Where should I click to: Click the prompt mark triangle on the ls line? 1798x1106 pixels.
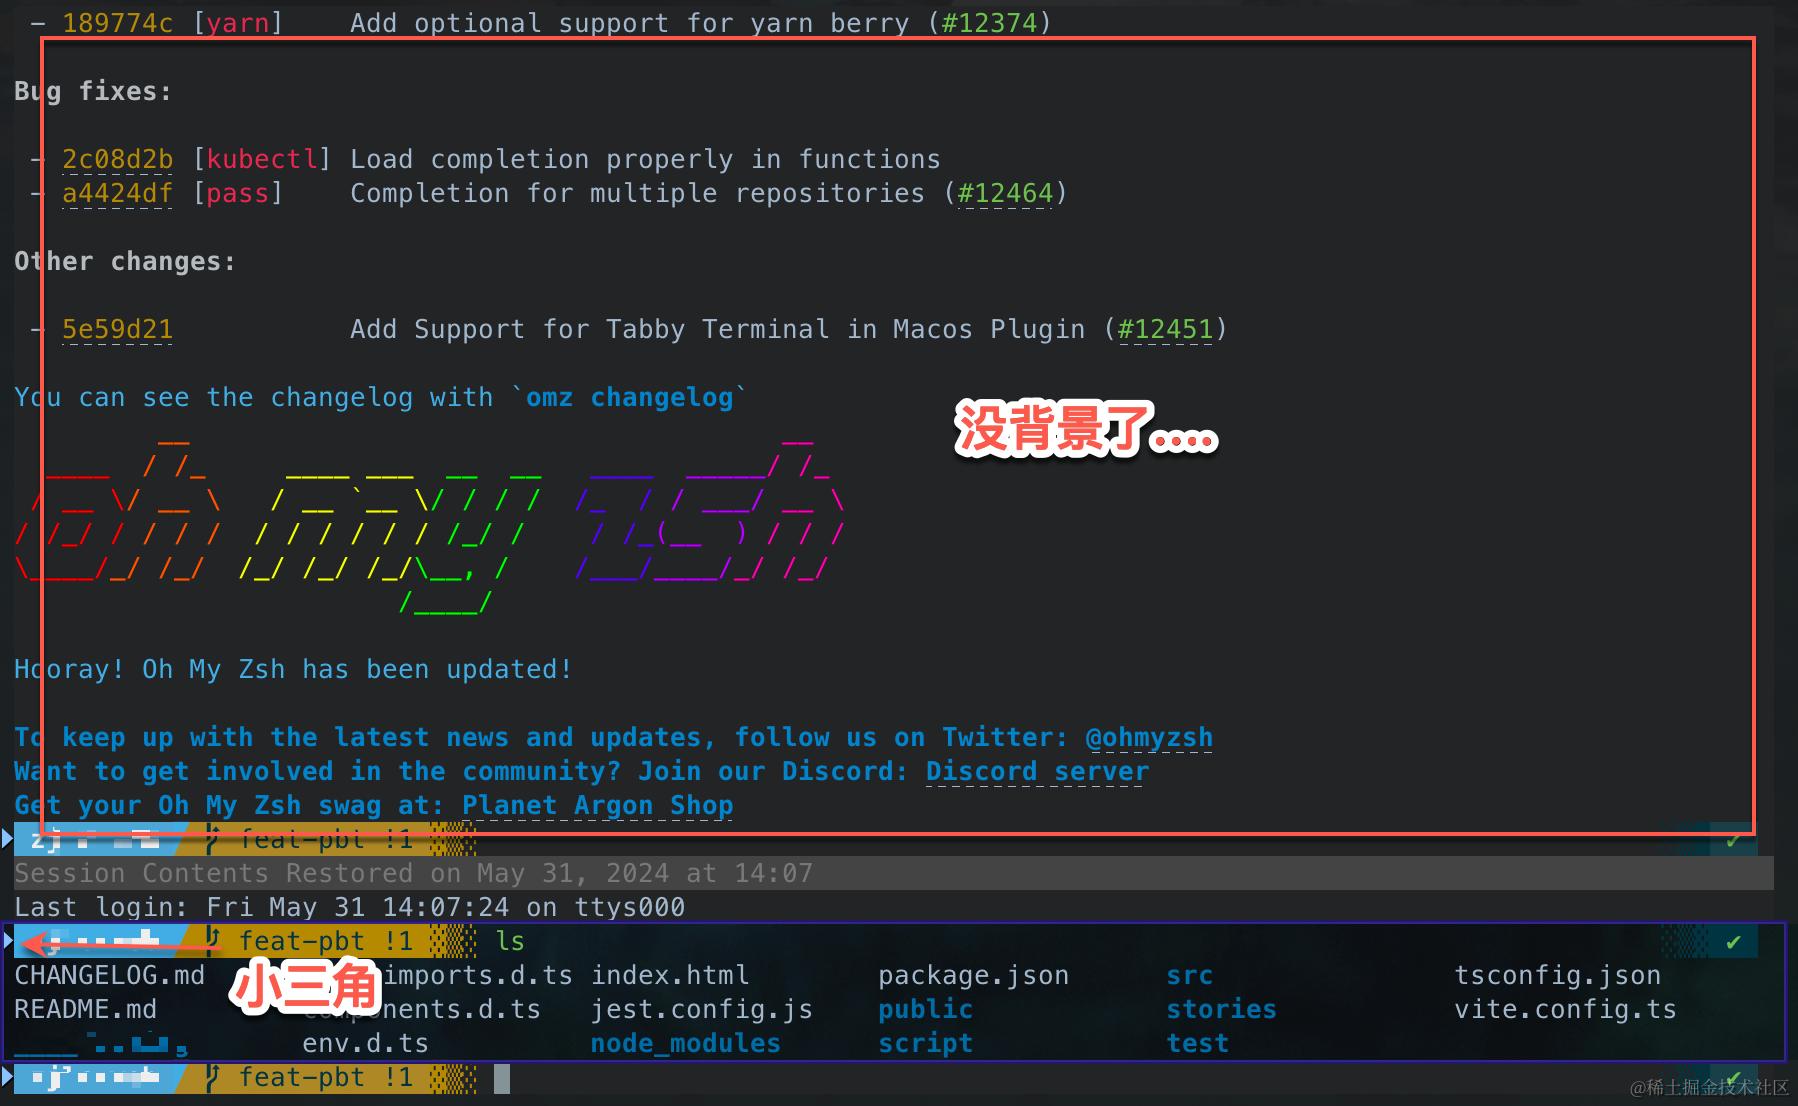(8, 940)
